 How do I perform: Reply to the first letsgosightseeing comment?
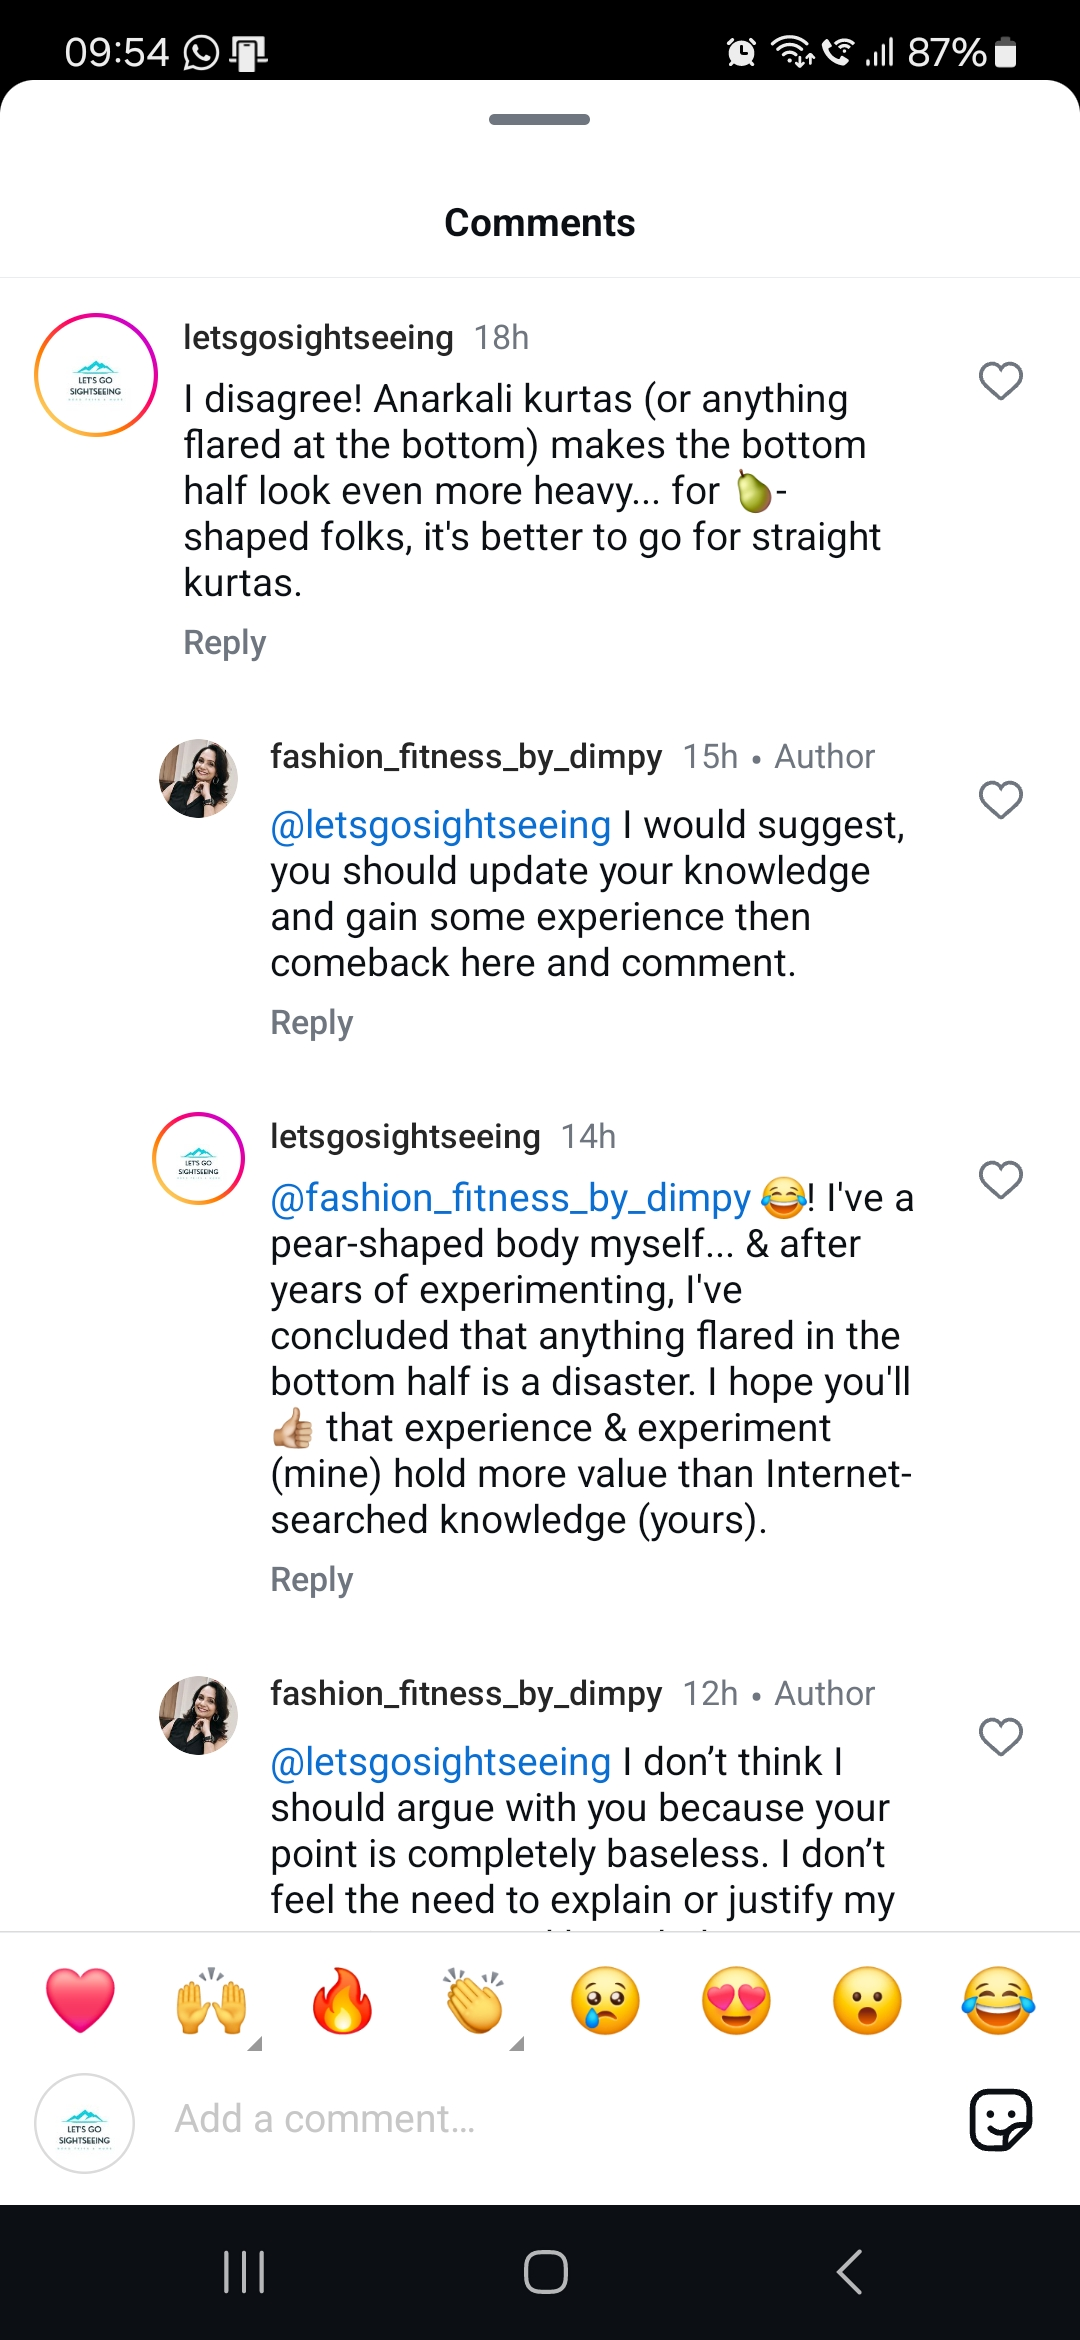[225, 643]
